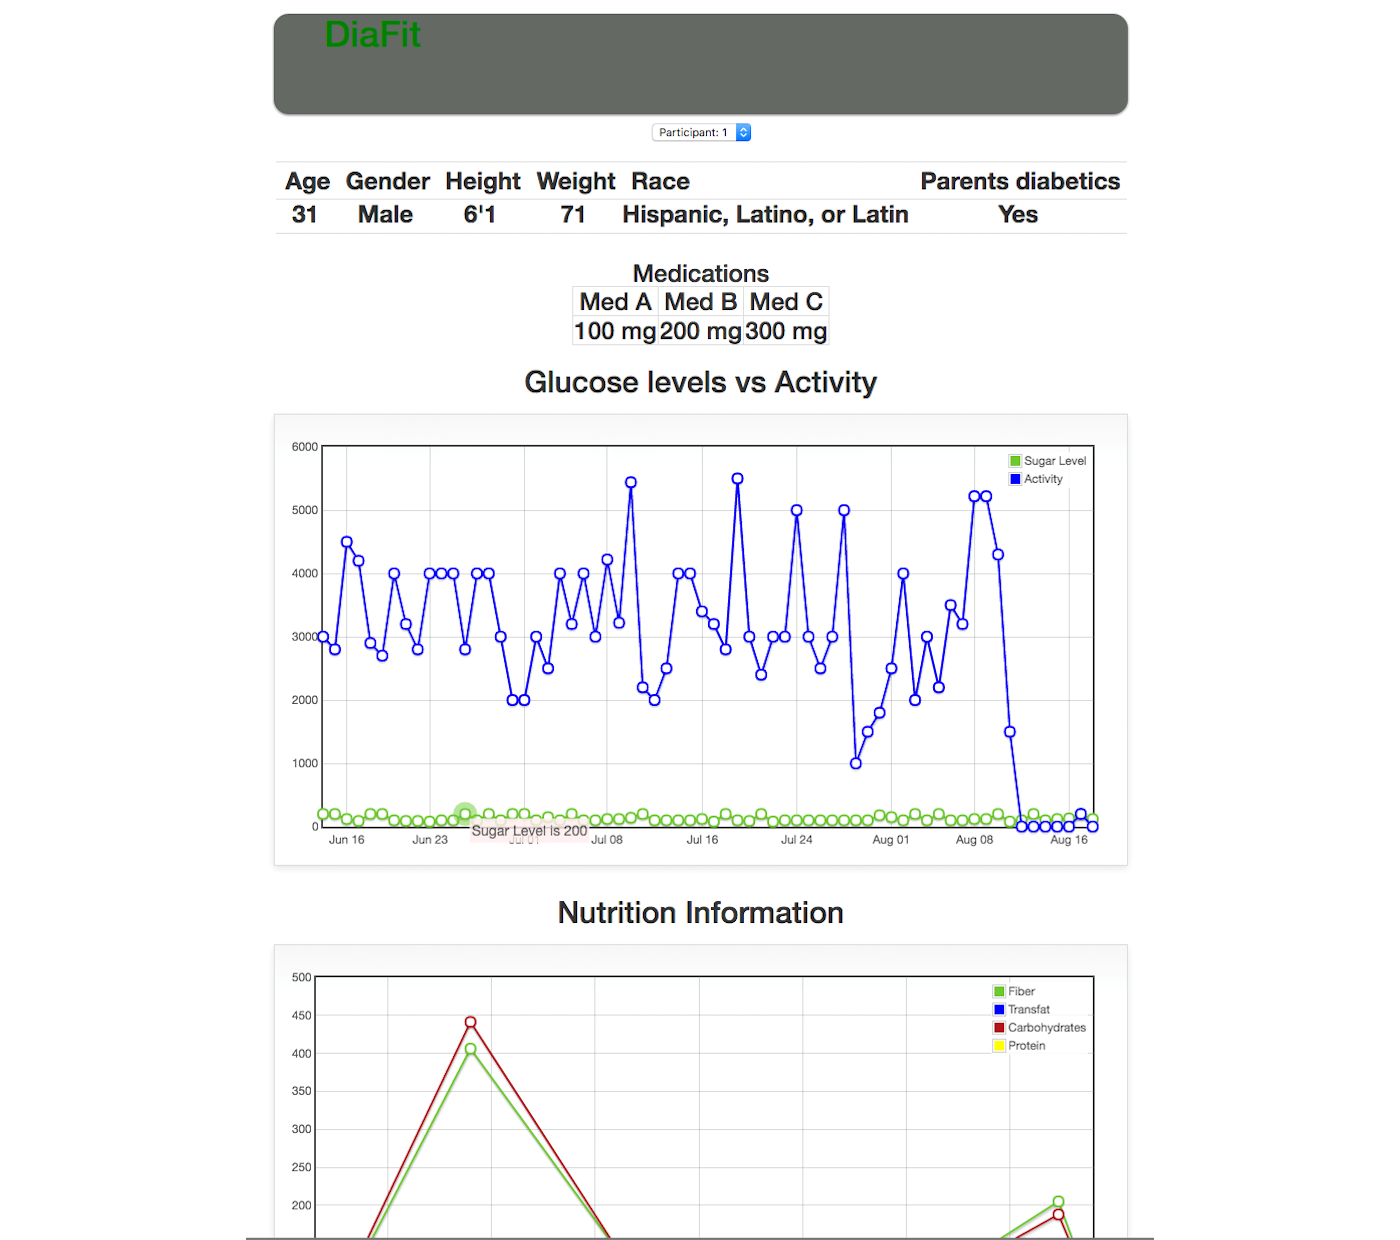Click the yellow Protein legend swatch
The width and height of the screenshot is (1400, 1240).
pyautogui.click(x=999, y=1046)
